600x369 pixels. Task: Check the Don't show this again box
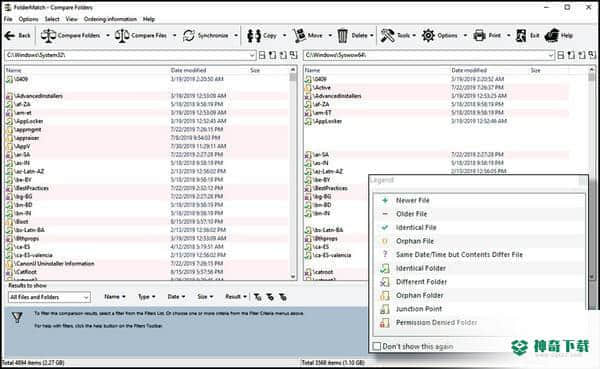pyautogui.click(x=377, y=346)
